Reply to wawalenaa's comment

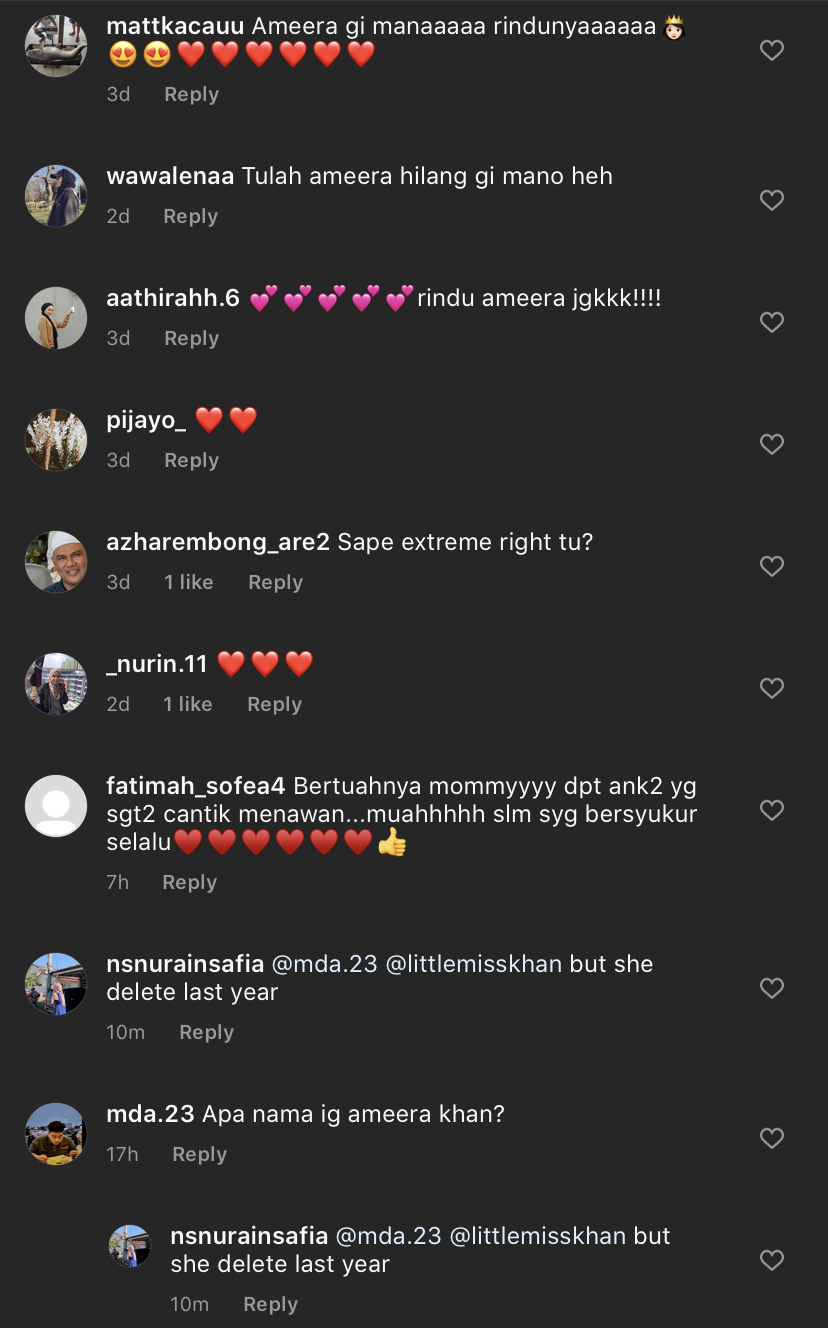coord(190,217)
